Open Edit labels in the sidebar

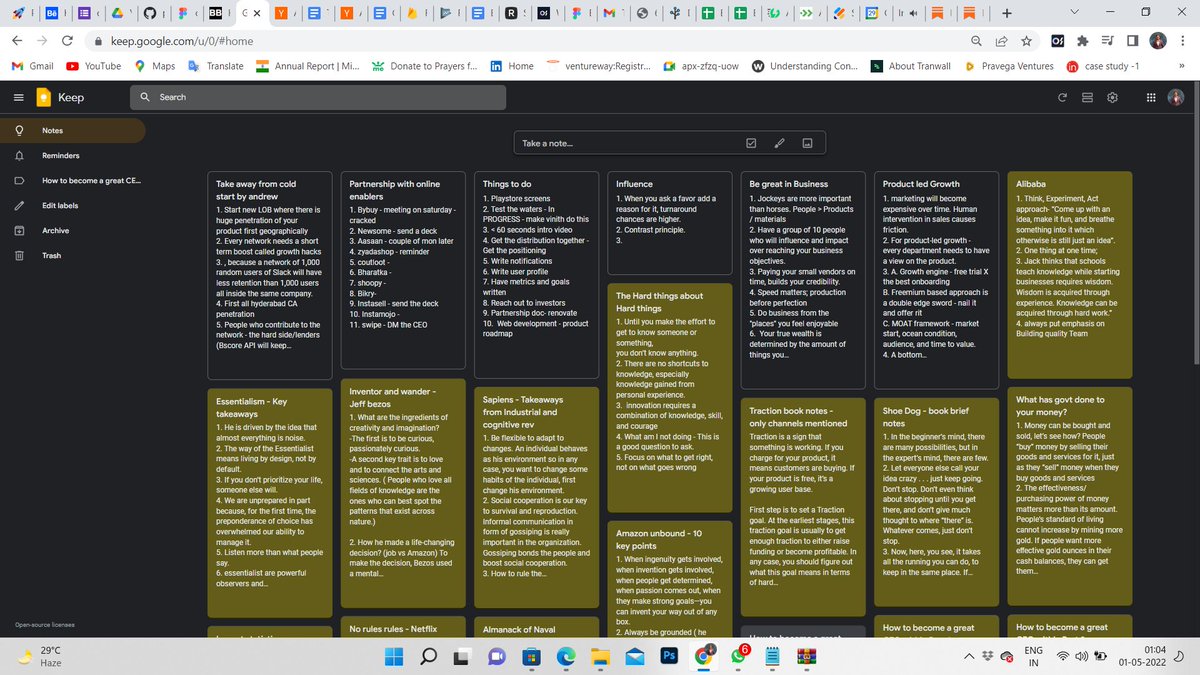pyautogui.click(x=72, y=206)
